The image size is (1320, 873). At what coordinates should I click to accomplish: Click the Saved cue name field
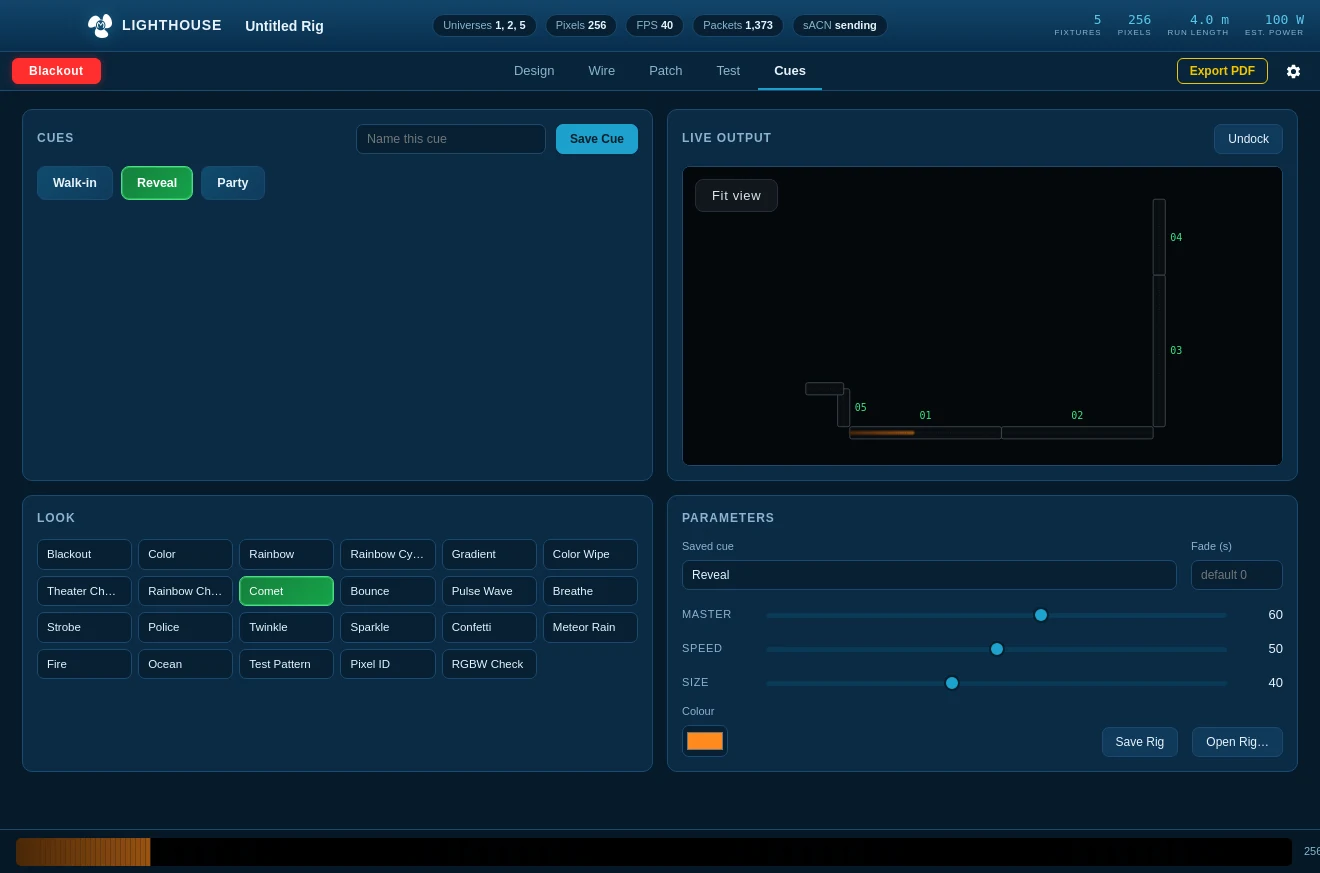point(929,575)
